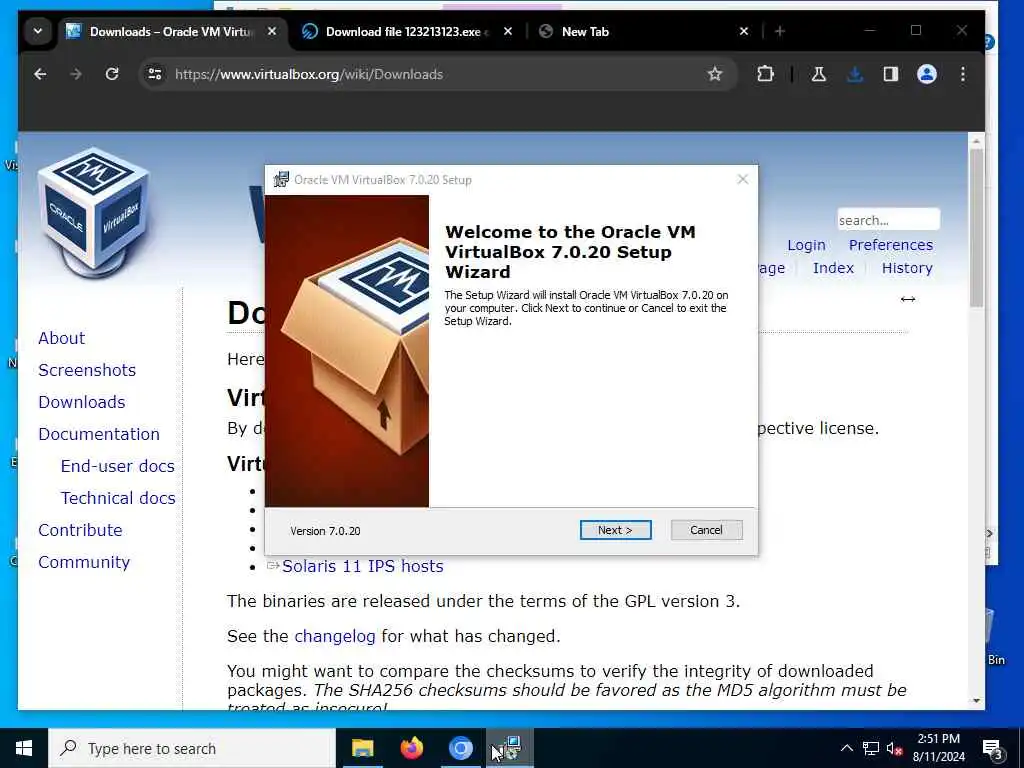1024x768 pixels.
Task: Open the About sidebar link
Action: coord(61,338)
